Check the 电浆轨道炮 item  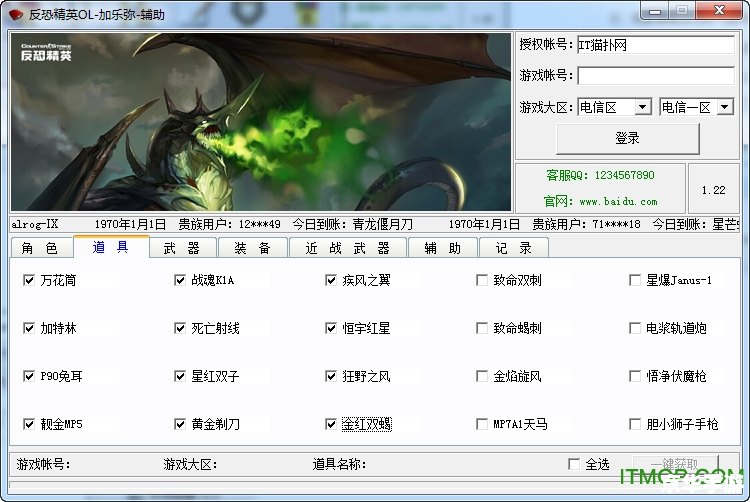(x=635, y=328)
